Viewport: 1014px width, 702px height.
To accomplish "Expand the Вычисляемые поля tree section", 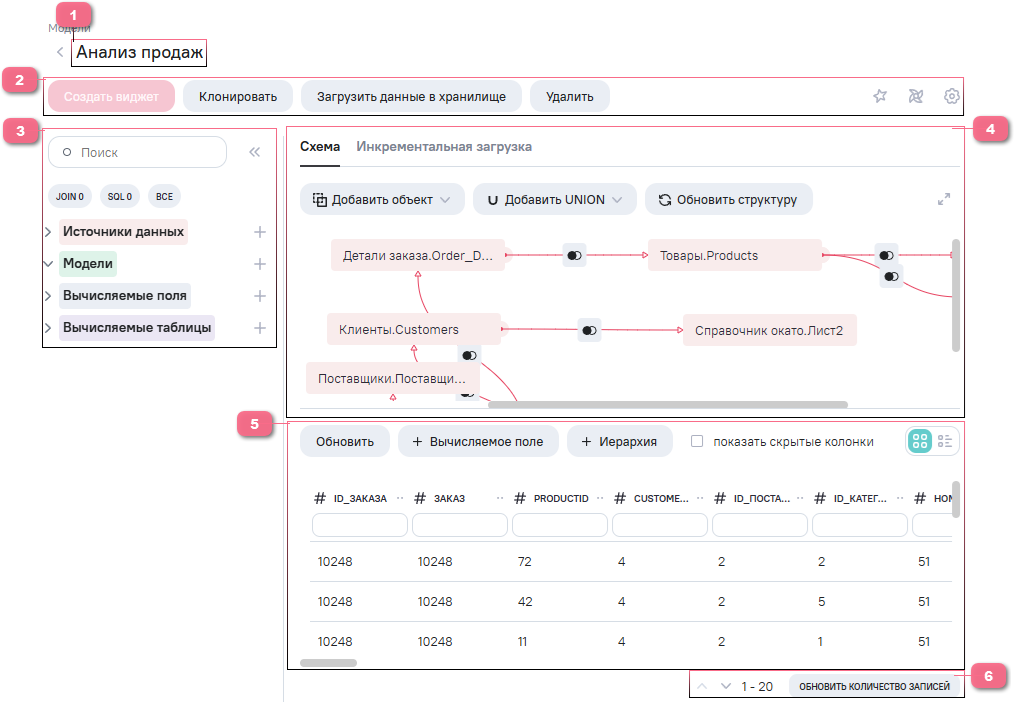I will (48, 296).
